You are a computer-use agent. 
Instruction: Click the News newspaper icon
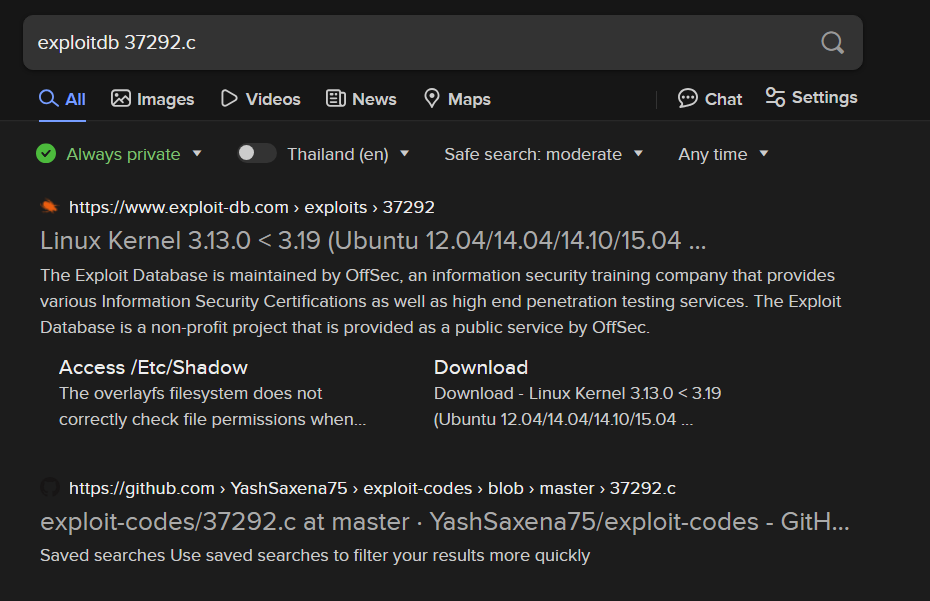point(336,98)
